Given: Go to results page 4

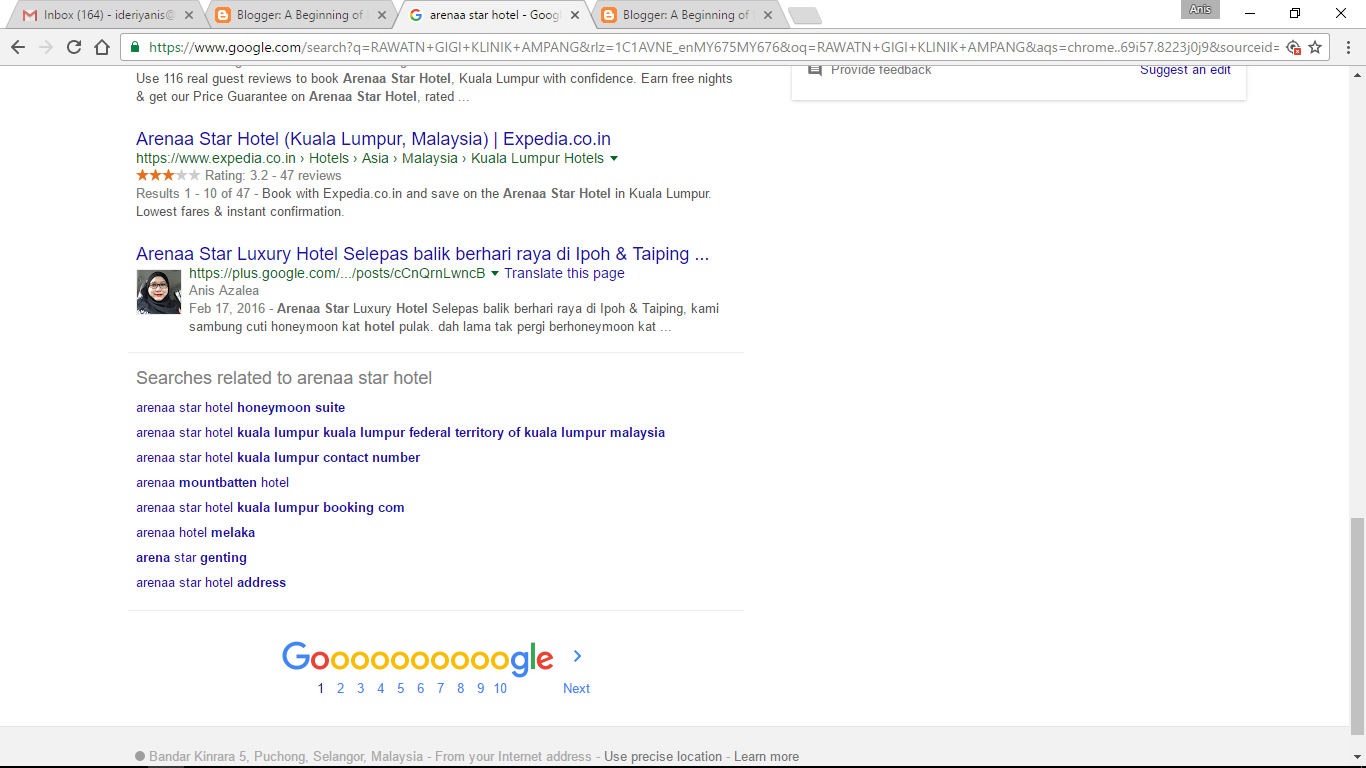Looking at the screenshot, I should (380, 688).
